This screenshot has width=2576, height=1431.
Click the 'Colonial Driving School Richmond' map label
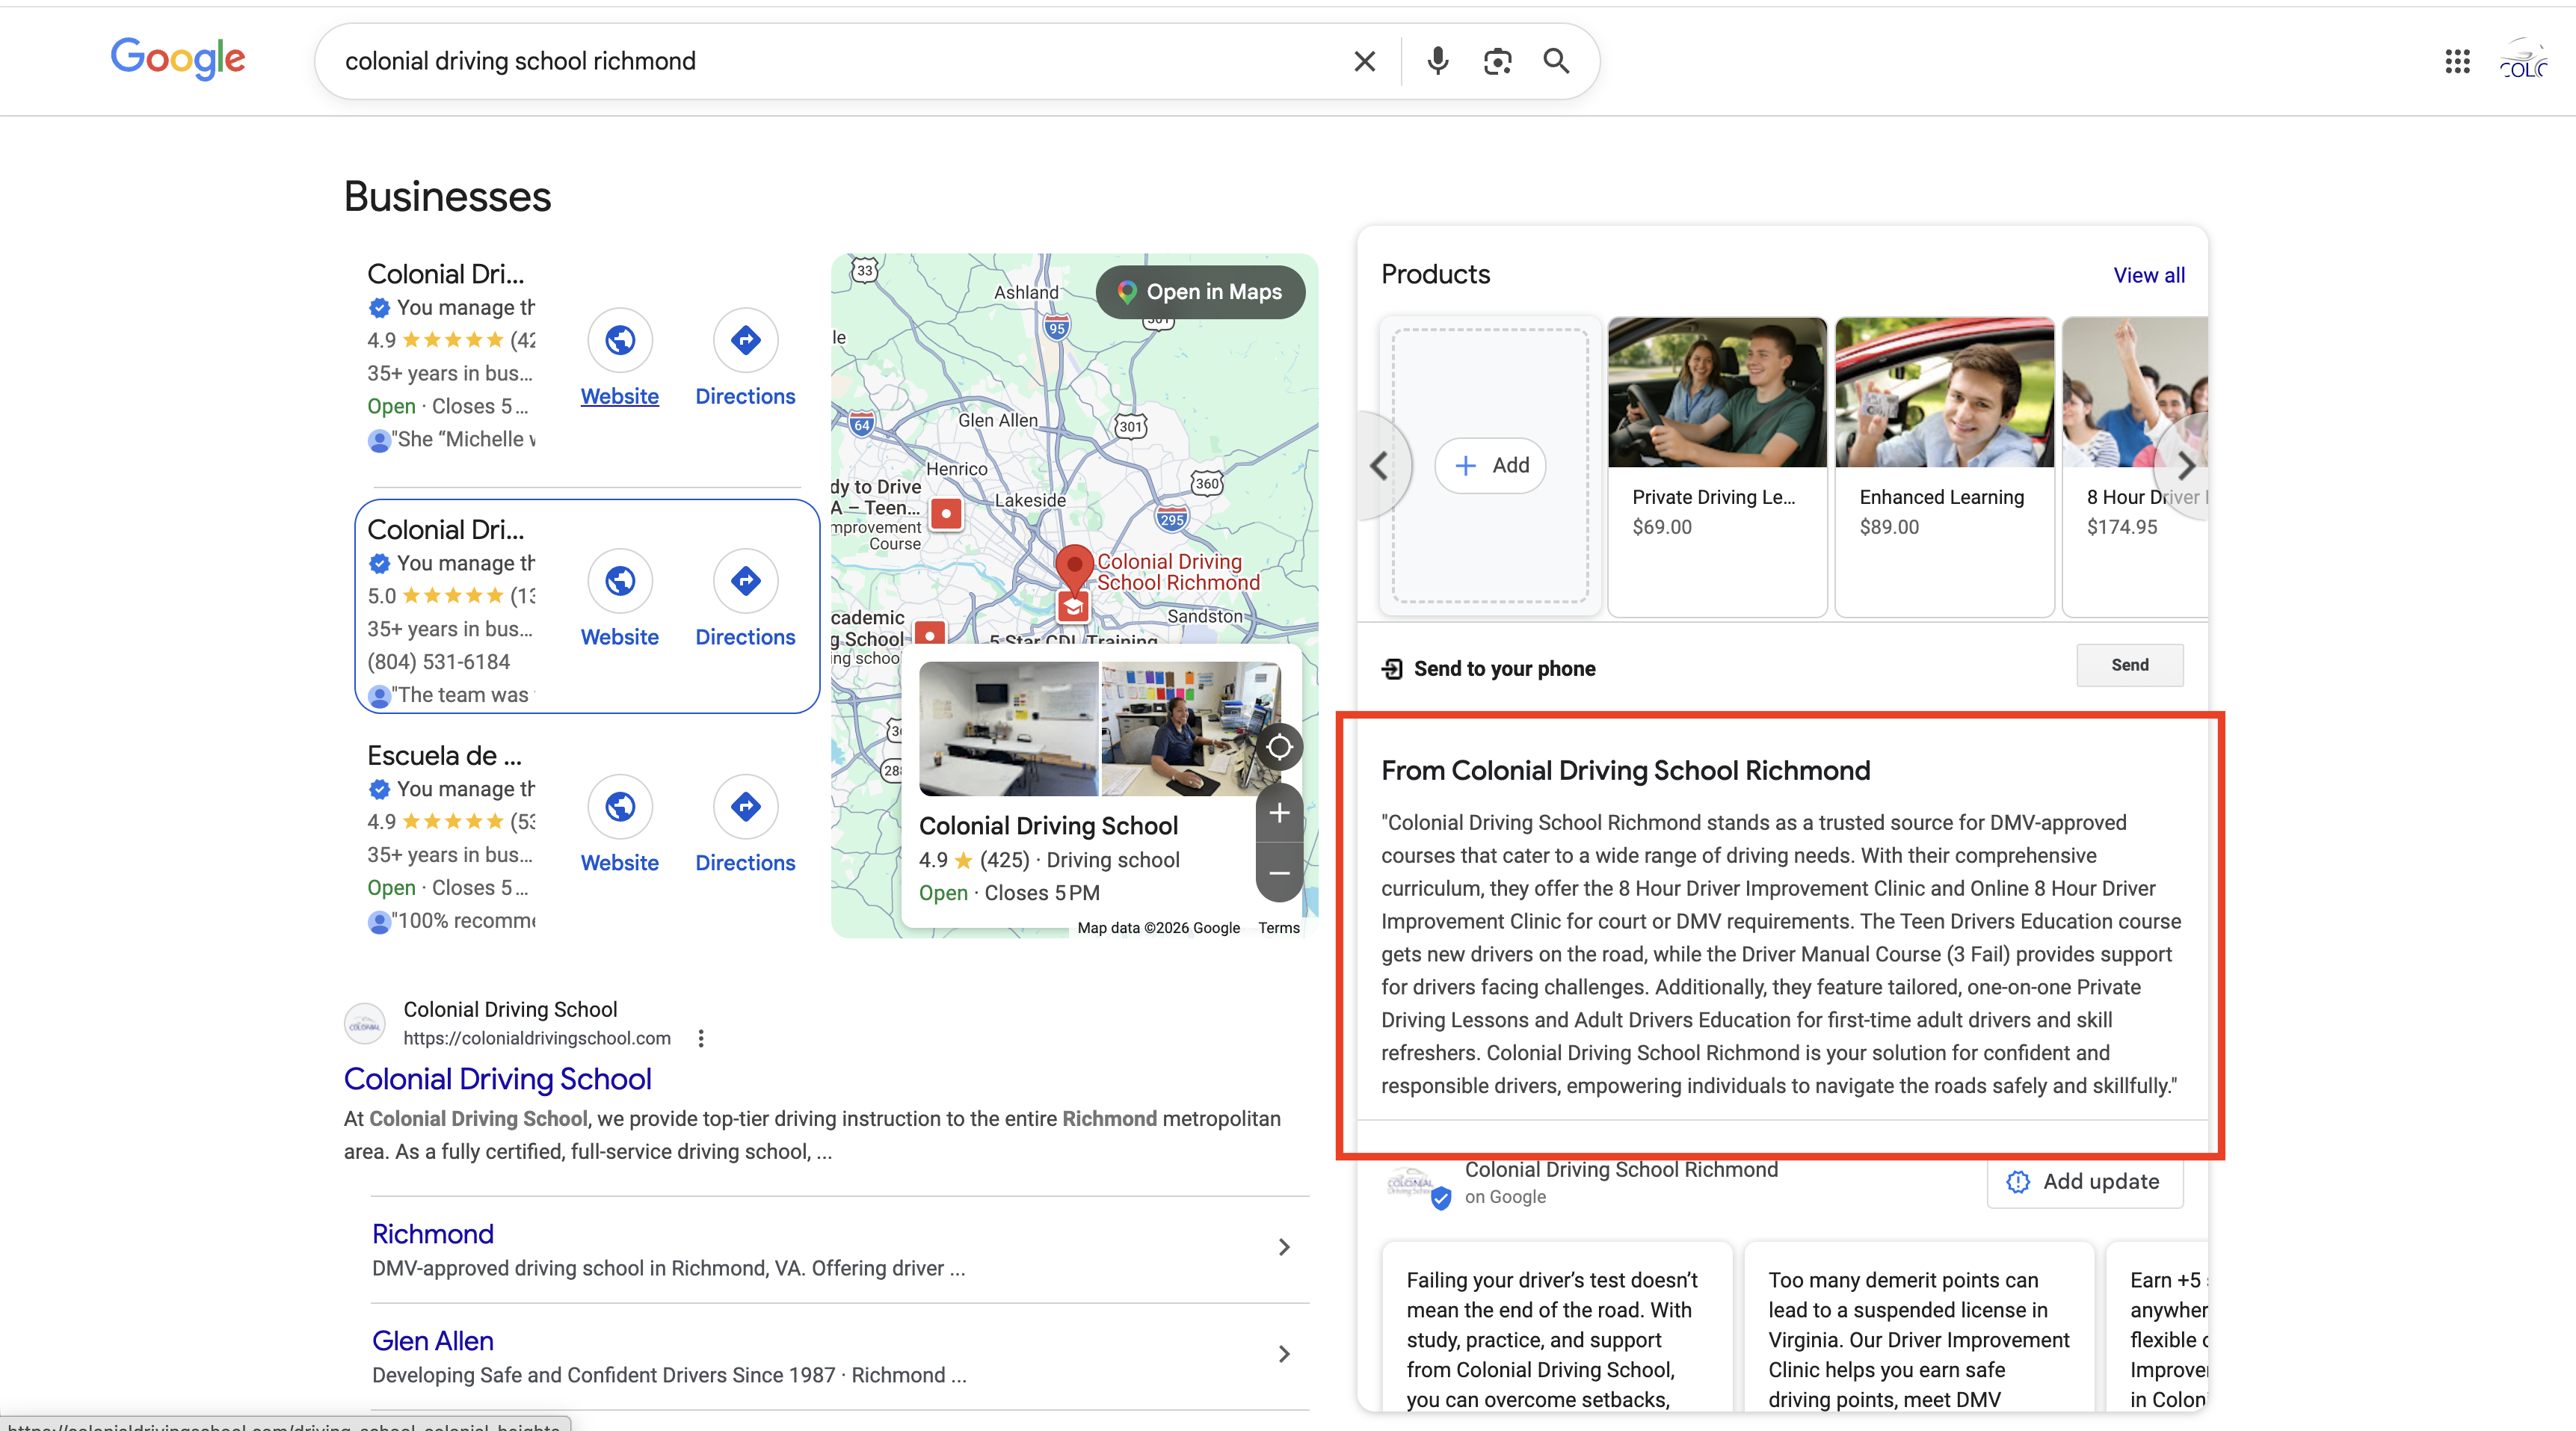point(1178,572)
